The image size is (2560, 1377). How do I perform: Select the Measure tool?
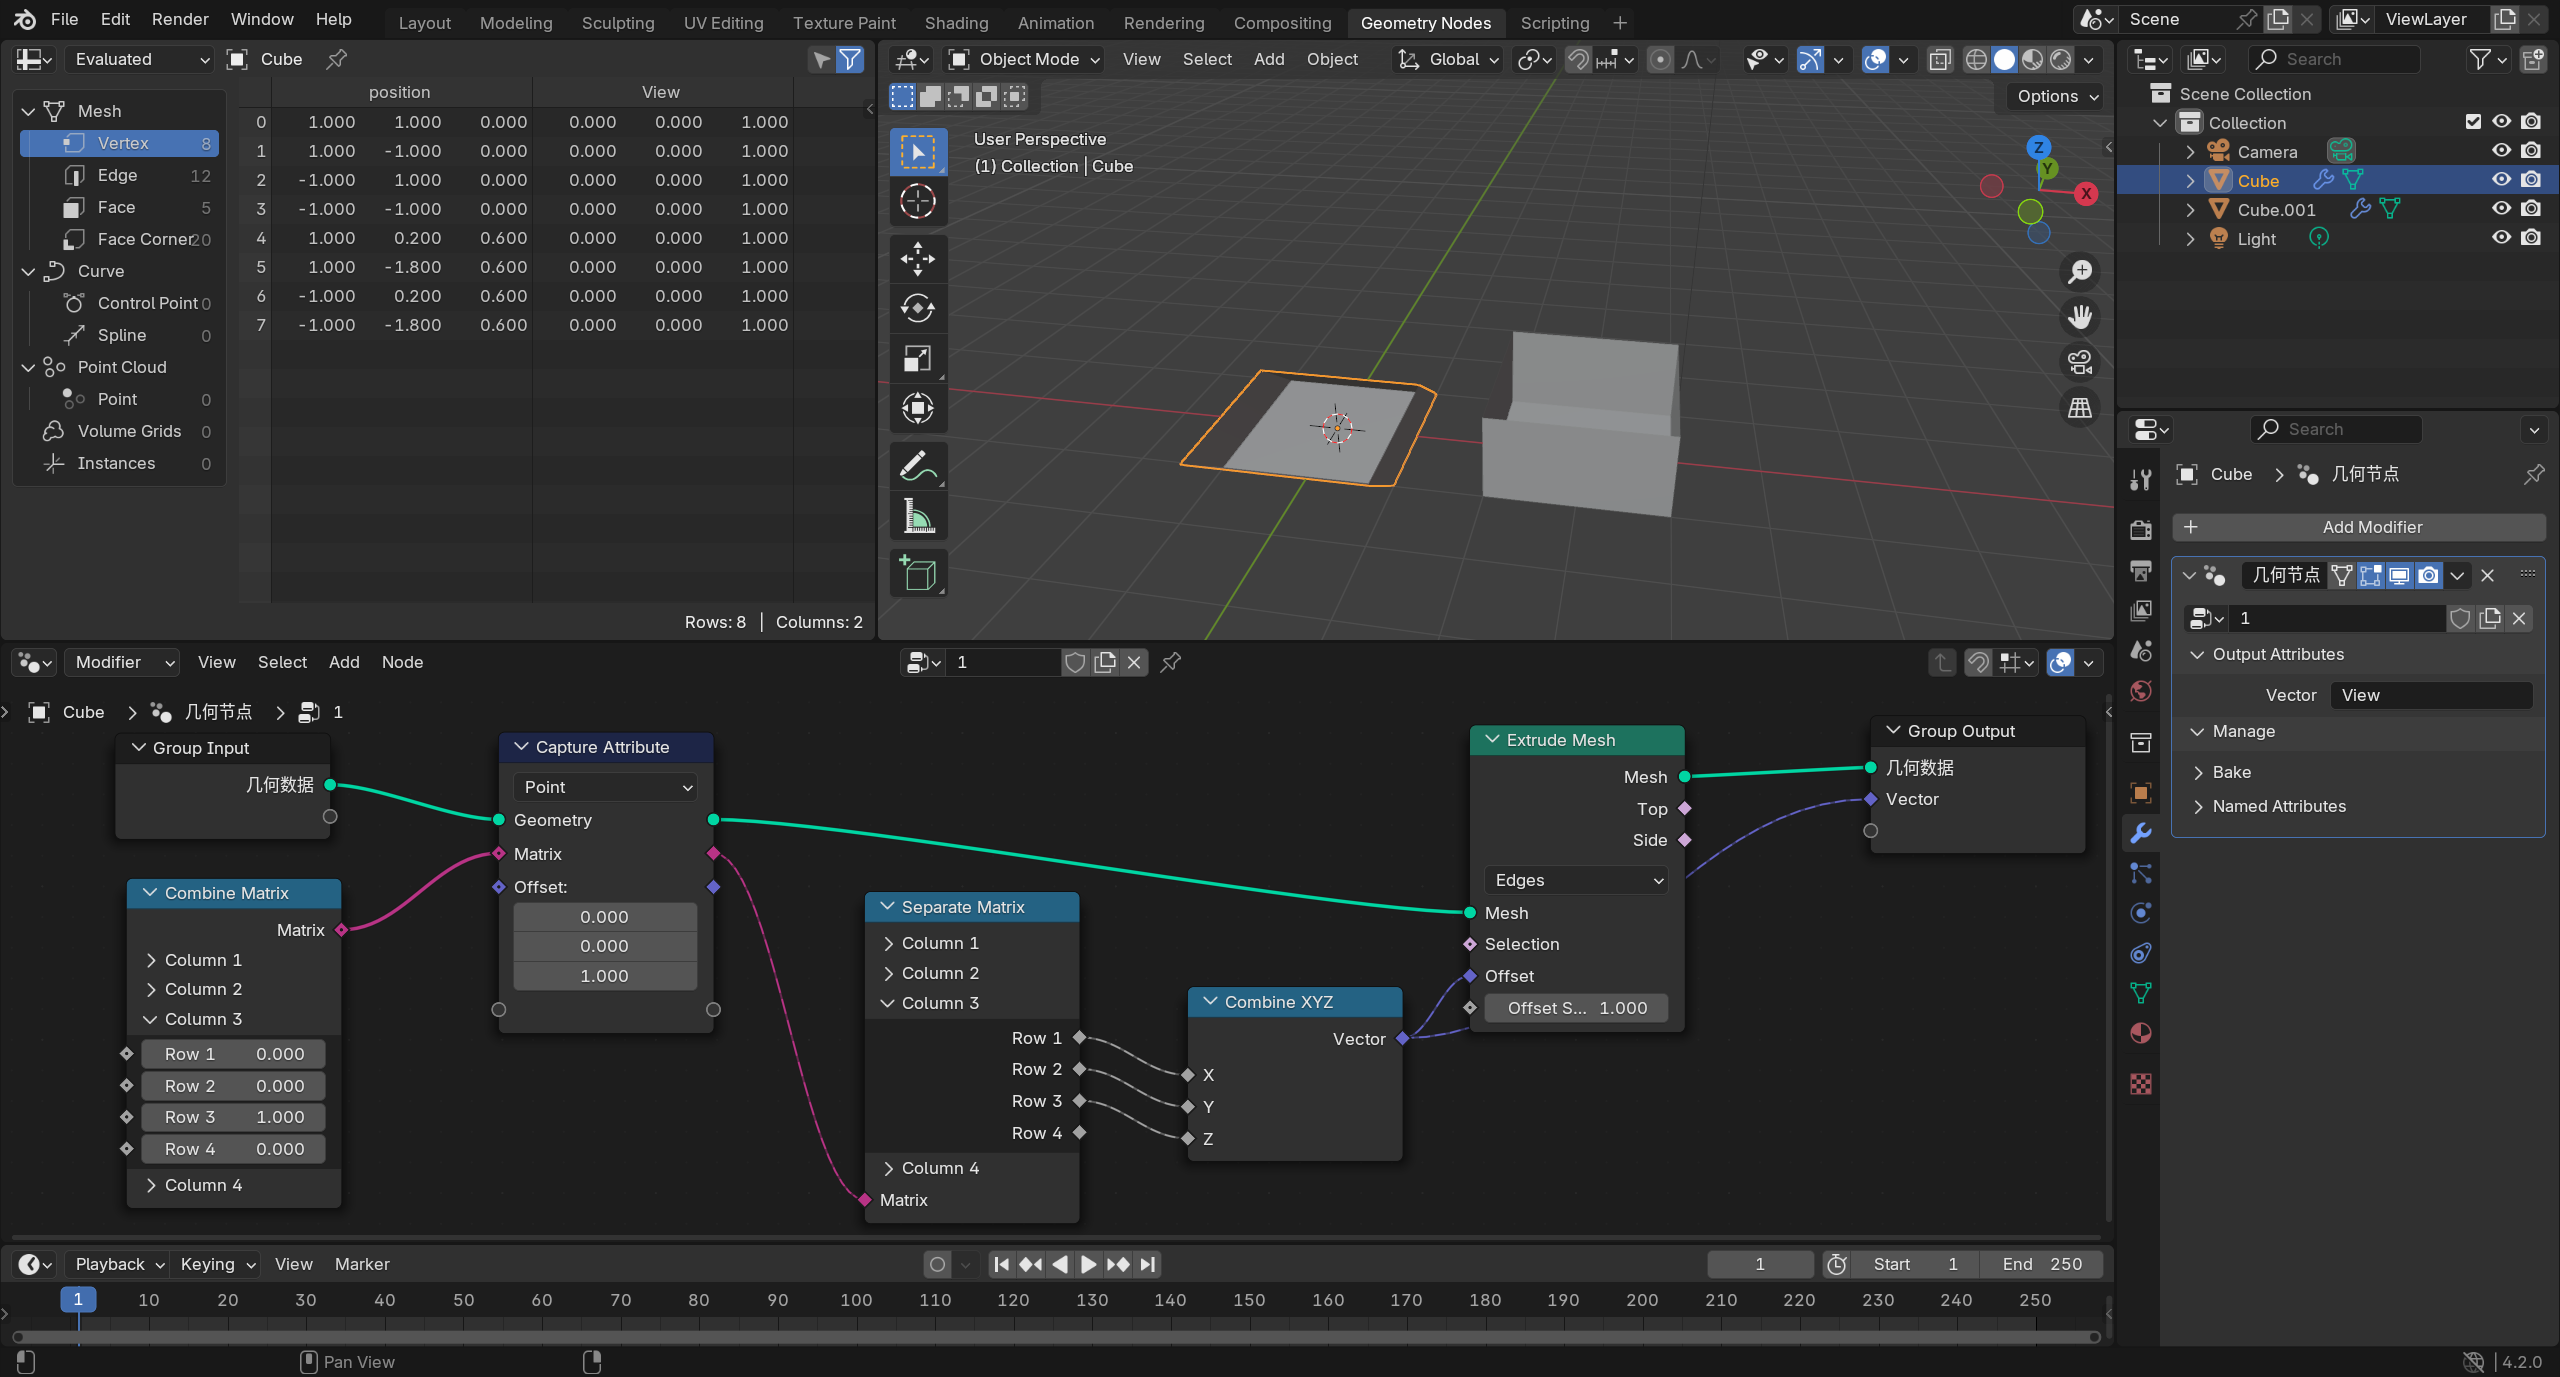(x=917, y=516)
